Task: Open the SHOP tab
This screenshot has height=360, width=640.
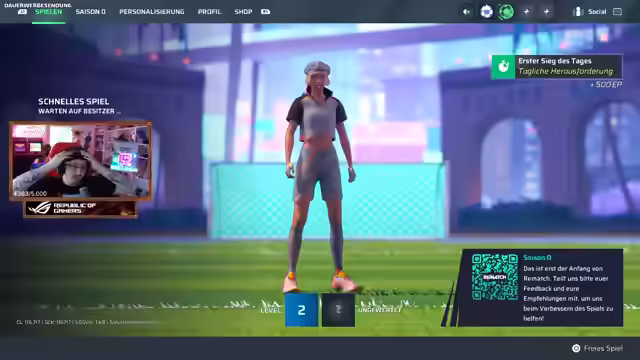Action: (x=243, y=12)
